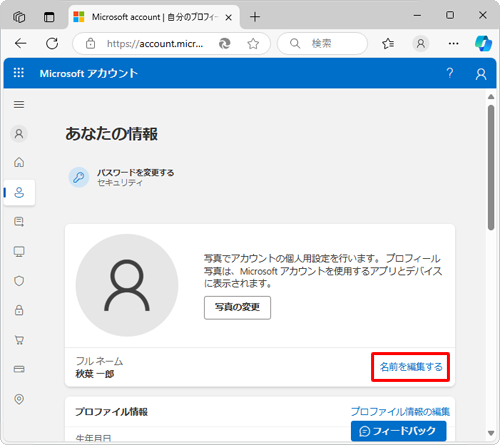Open the devices monitor sidebar icon

point(19,252)
